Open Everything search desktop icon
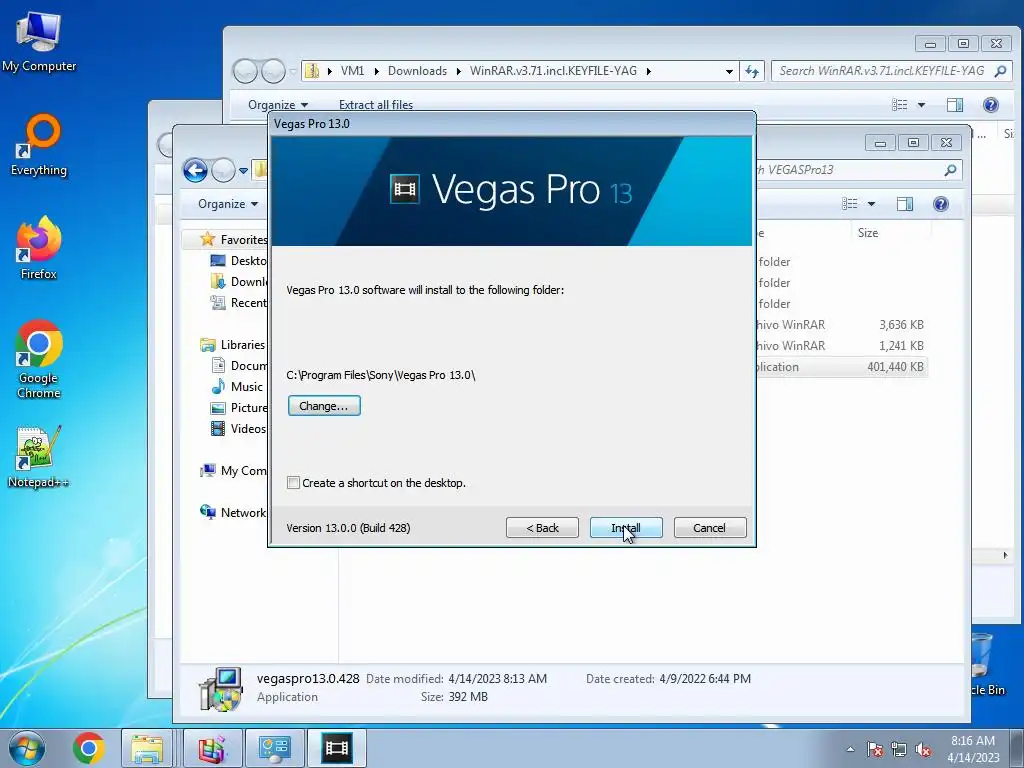Screen dimensions: 1024x768 (x=39, y=145)
